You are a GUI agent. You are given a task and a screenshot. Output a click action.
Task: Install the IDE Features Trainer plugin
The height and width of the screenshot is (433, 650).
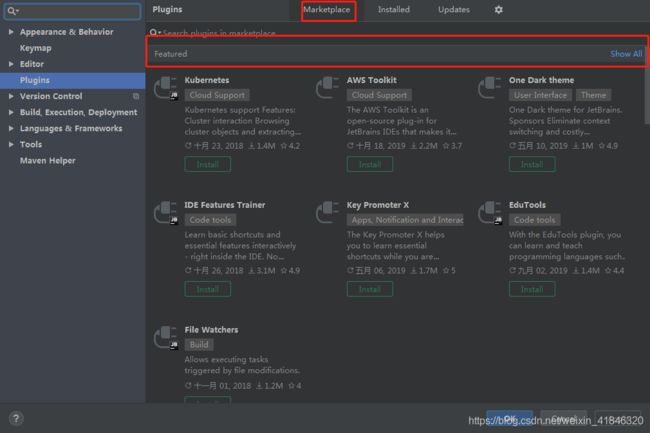[x=207, y=289]
